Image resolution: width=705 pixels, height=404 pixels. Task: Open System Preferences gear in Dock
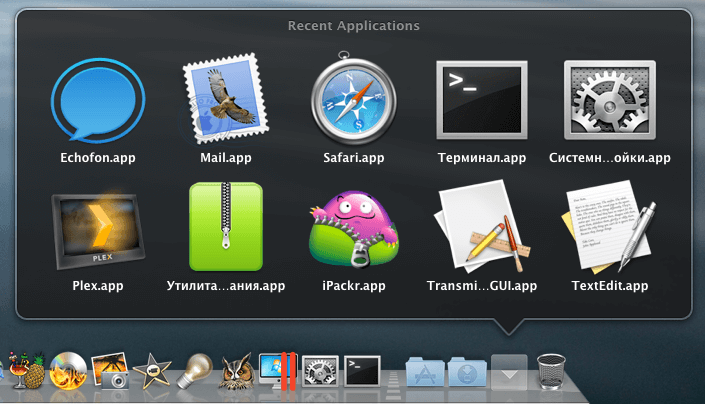point(320,371)
